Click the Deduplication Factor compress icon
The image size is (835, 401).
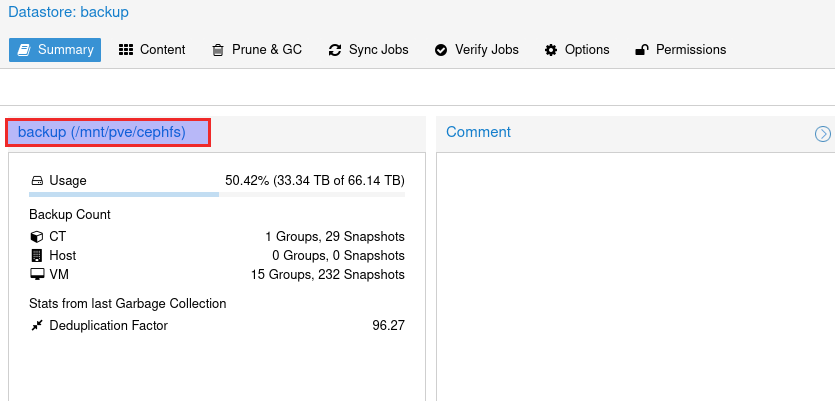(37, 326)
